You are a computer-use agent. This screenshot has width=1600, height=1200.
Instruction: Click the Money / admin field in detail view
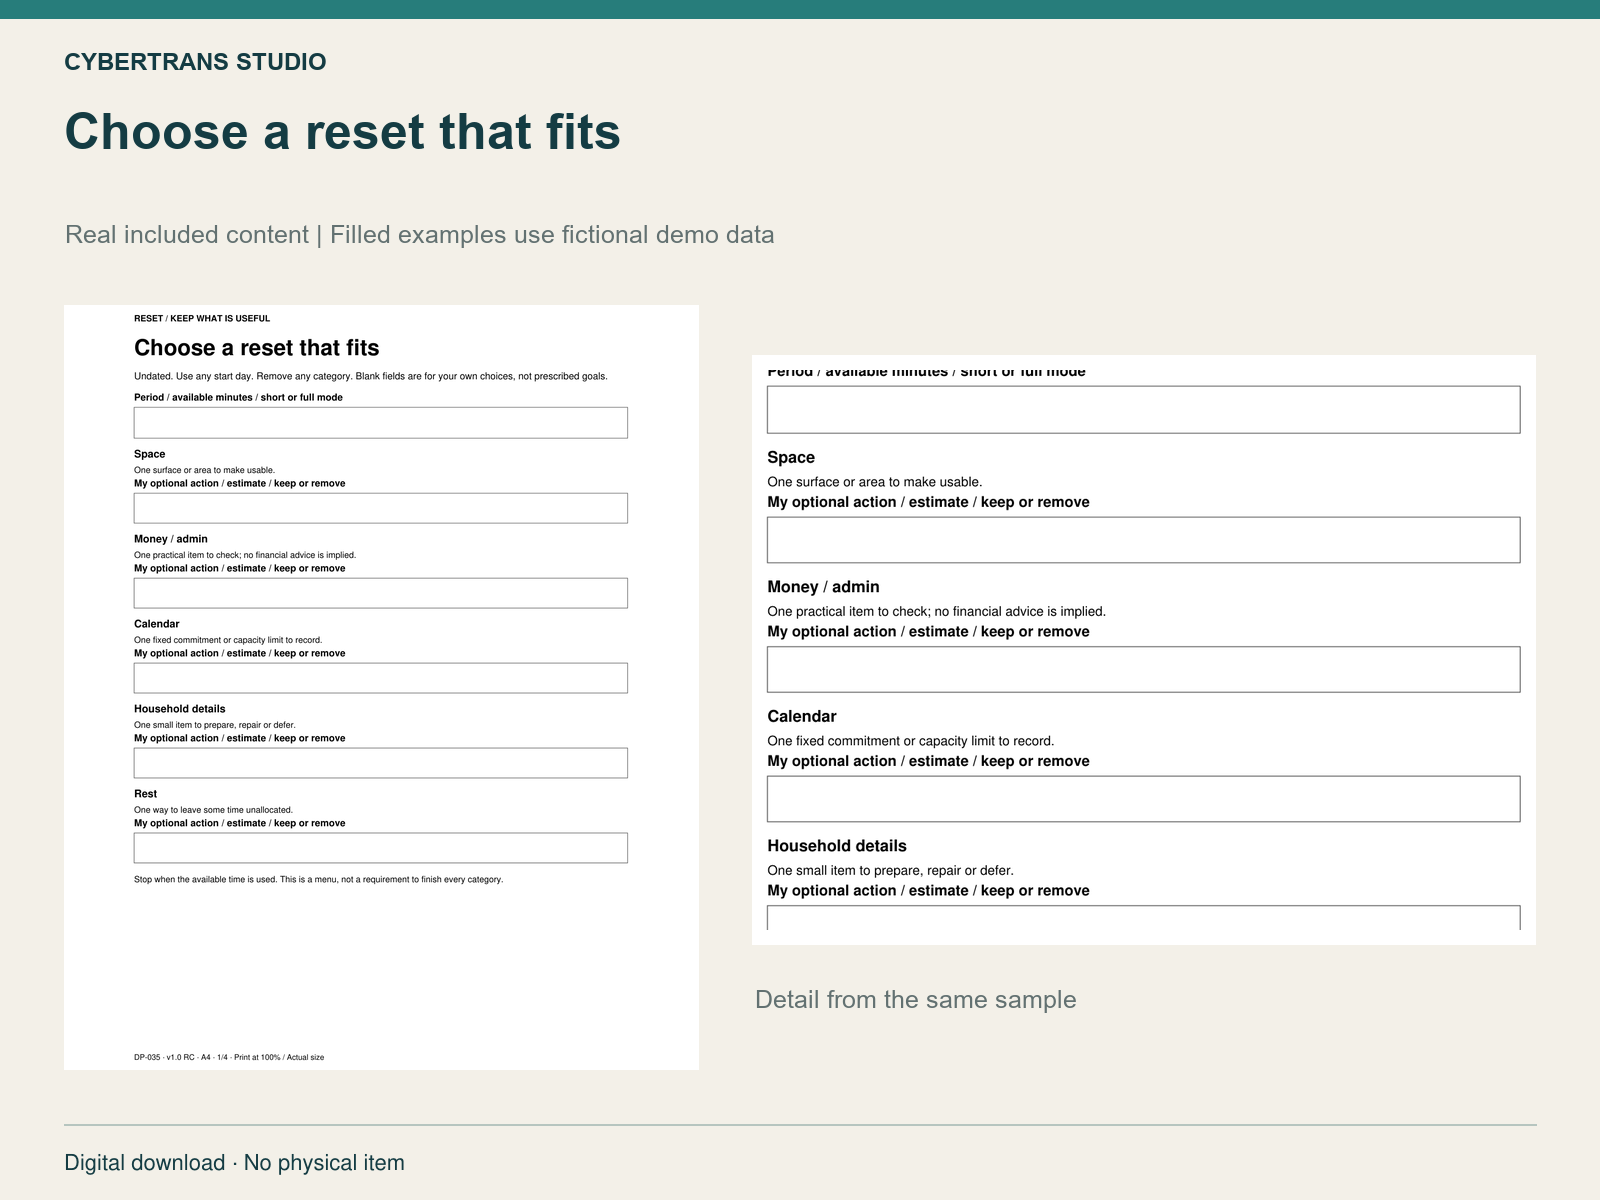coord(1144,669)
